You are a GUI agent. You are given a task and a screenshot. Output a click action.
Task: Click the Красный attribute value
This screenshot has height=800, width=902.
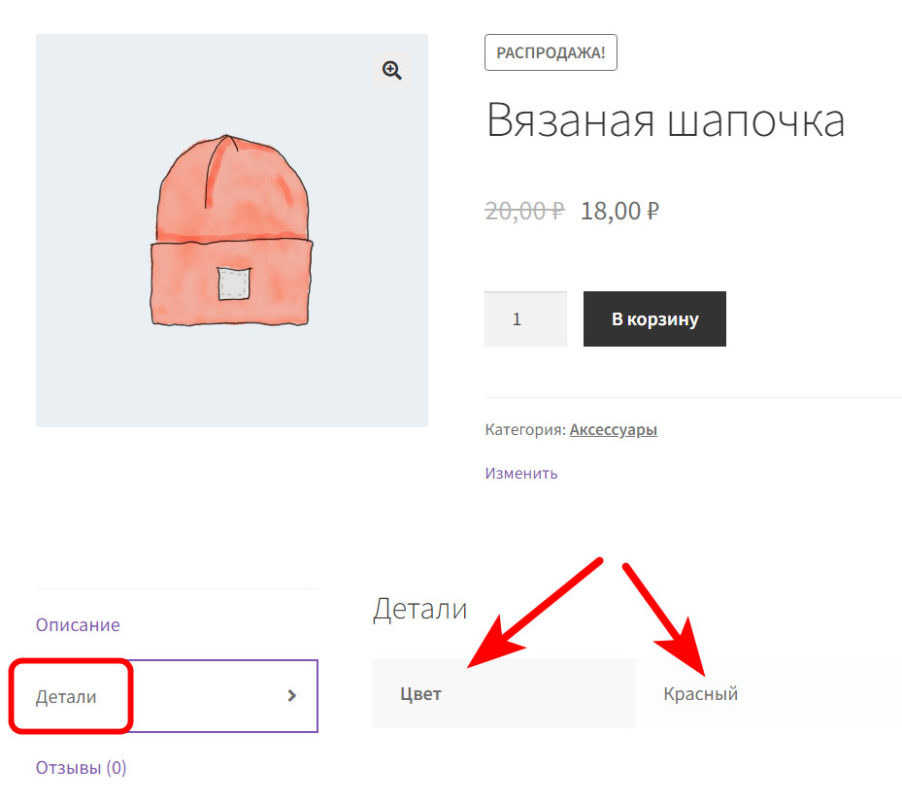click(701, 694)
